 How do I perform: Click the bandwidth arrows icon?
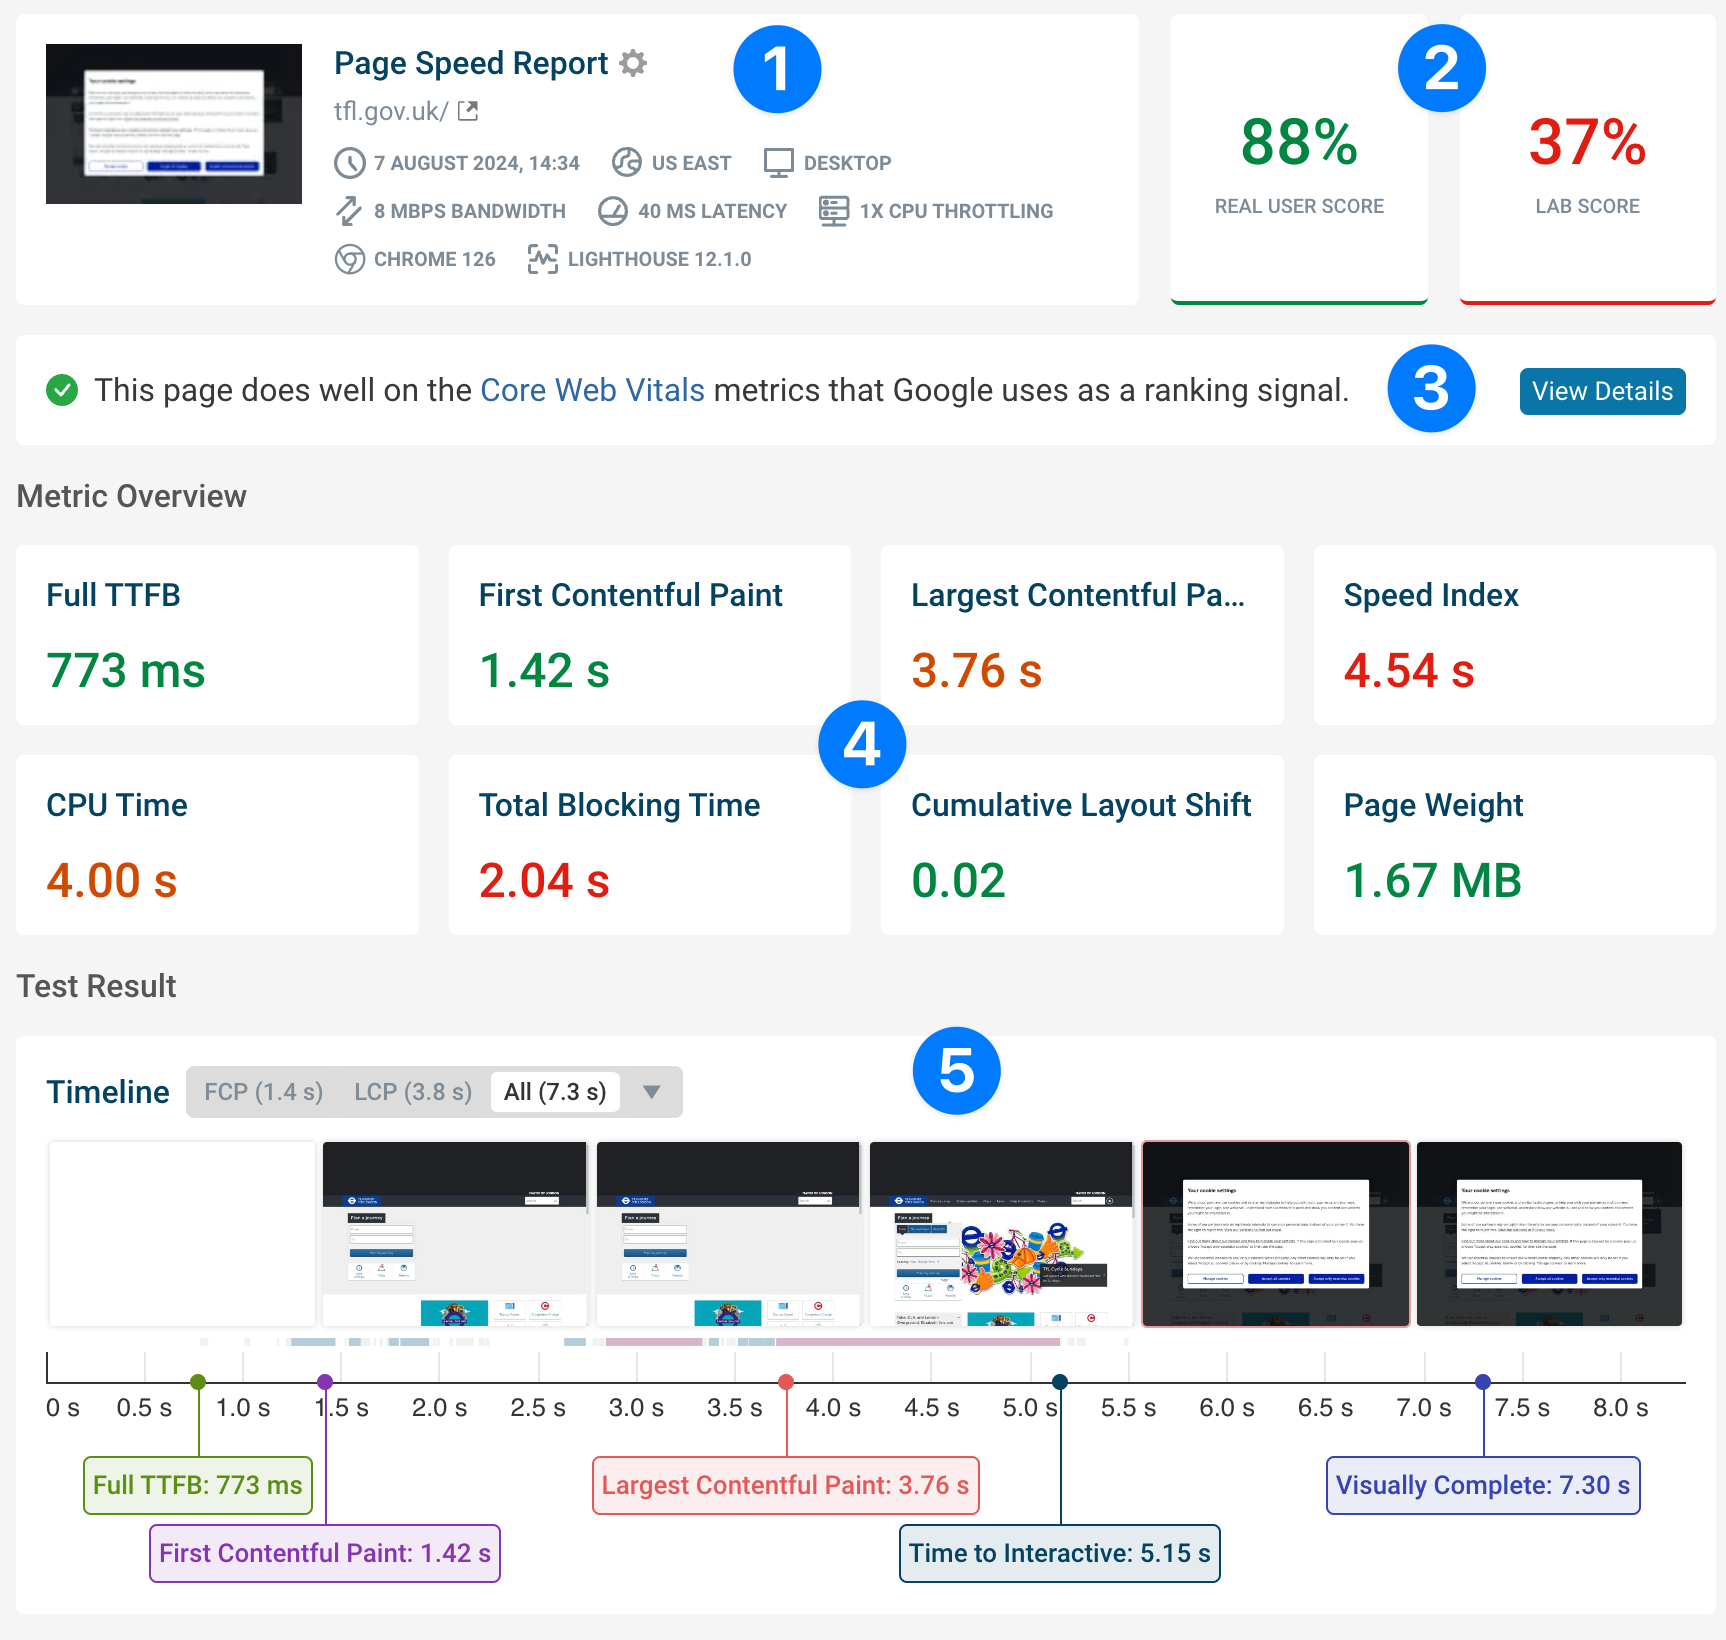coord(349,211)
